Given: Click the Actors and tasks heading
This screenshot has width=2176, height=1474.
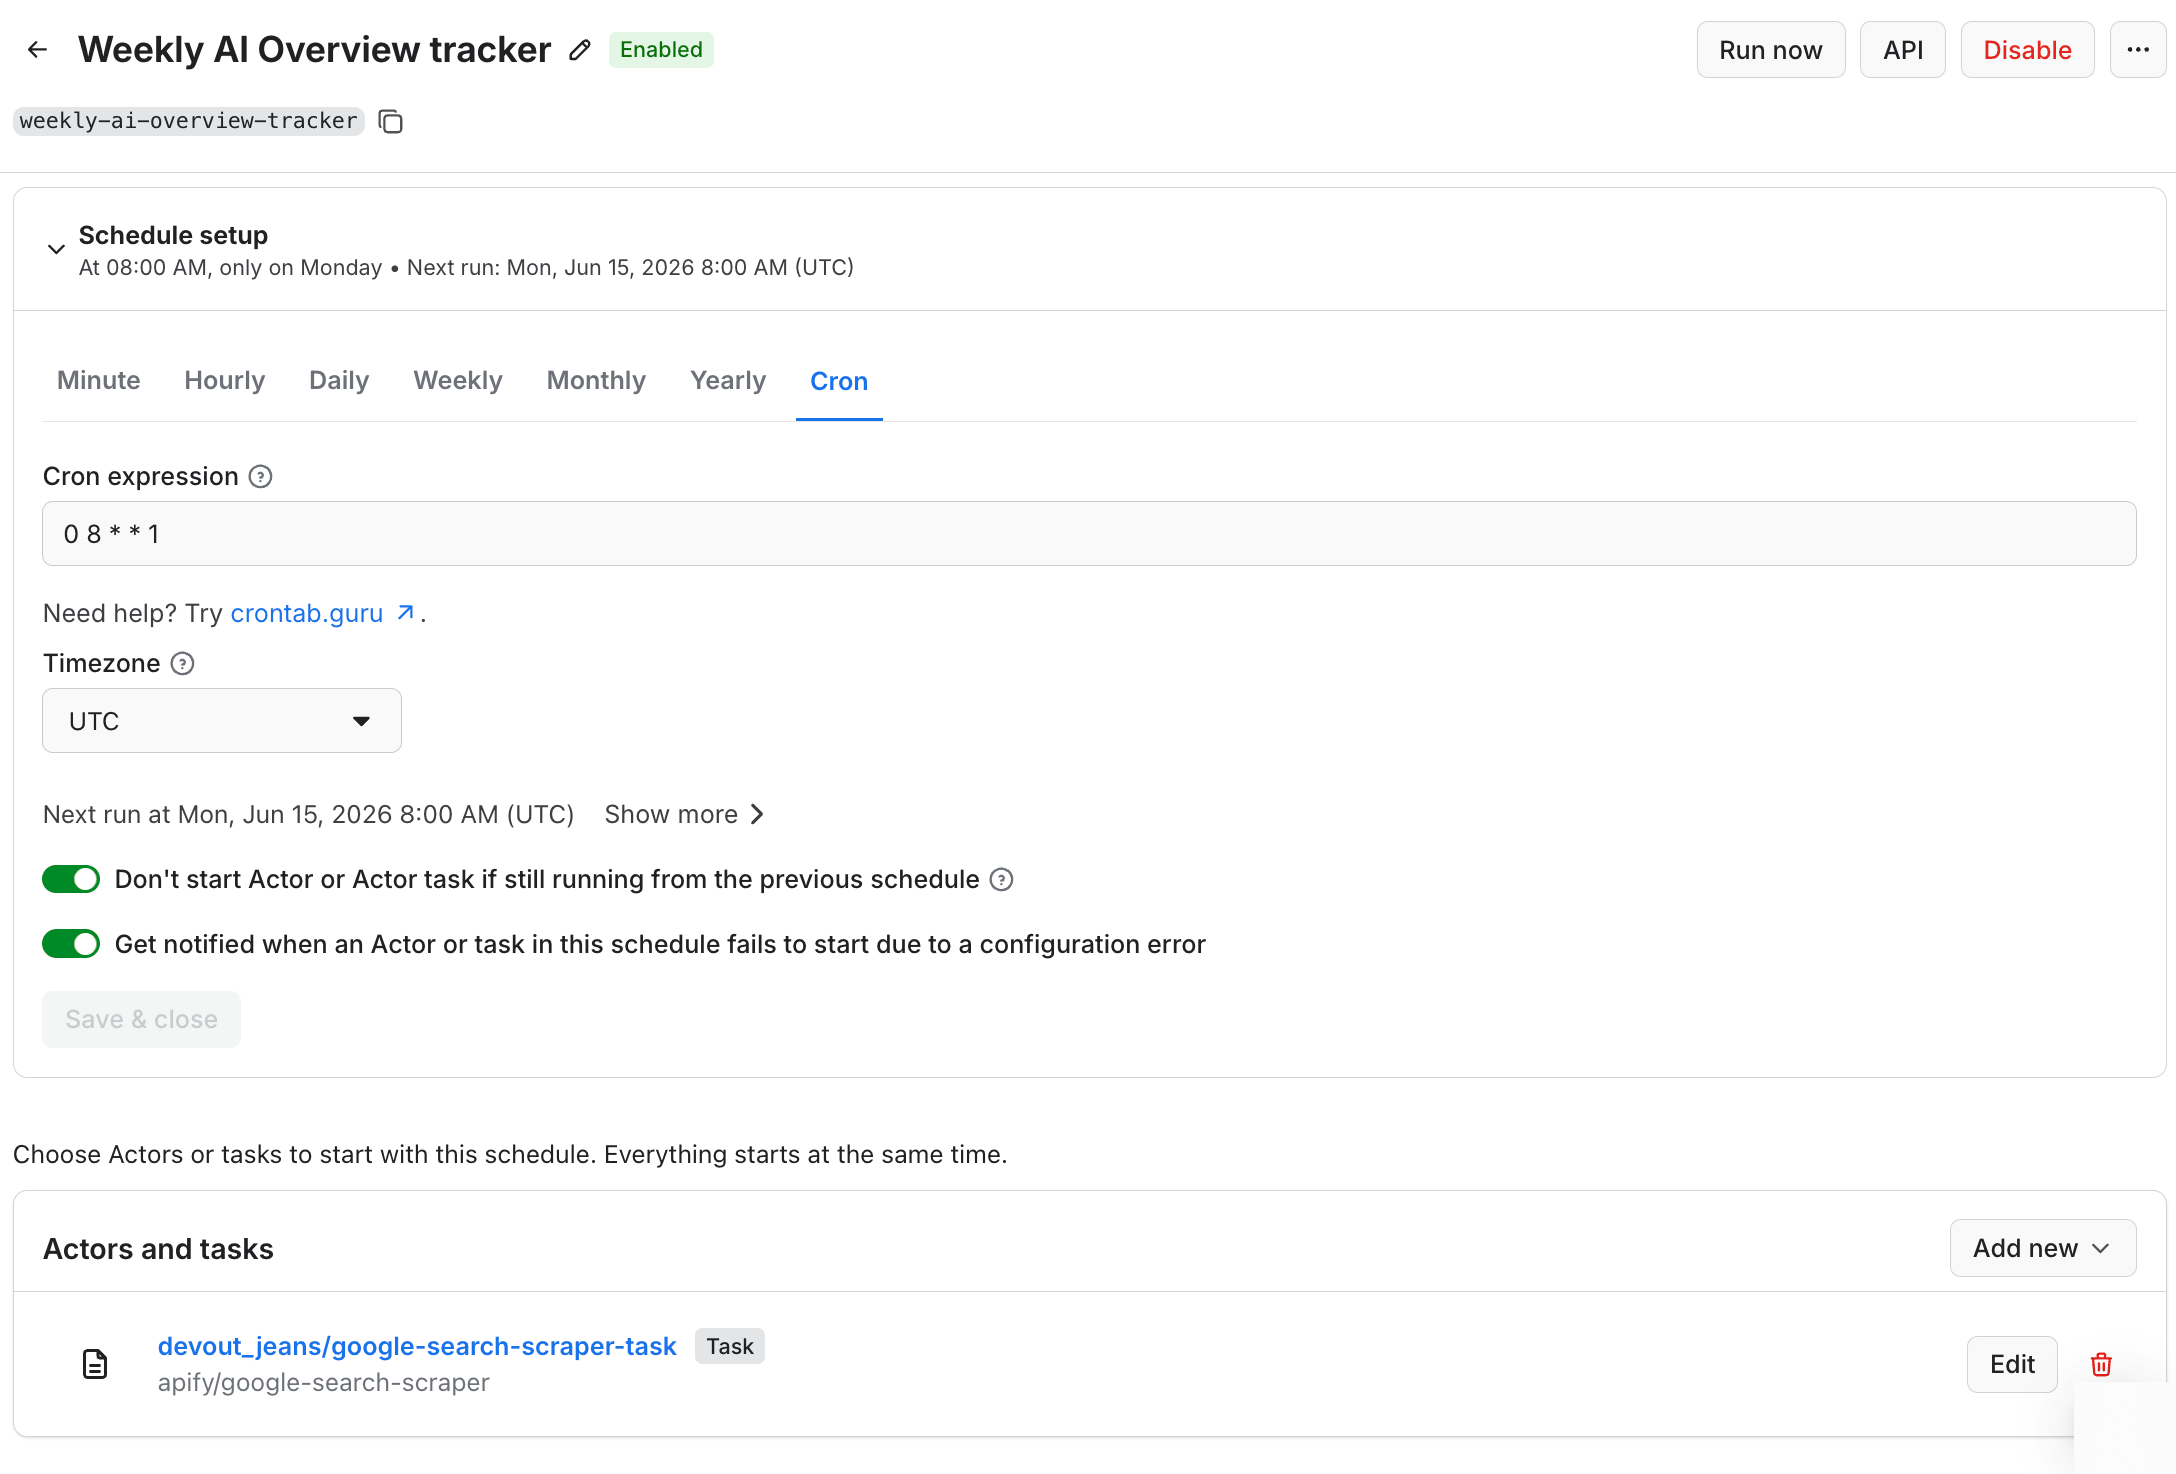Looking at the screenshot, I should point(158,1249).
